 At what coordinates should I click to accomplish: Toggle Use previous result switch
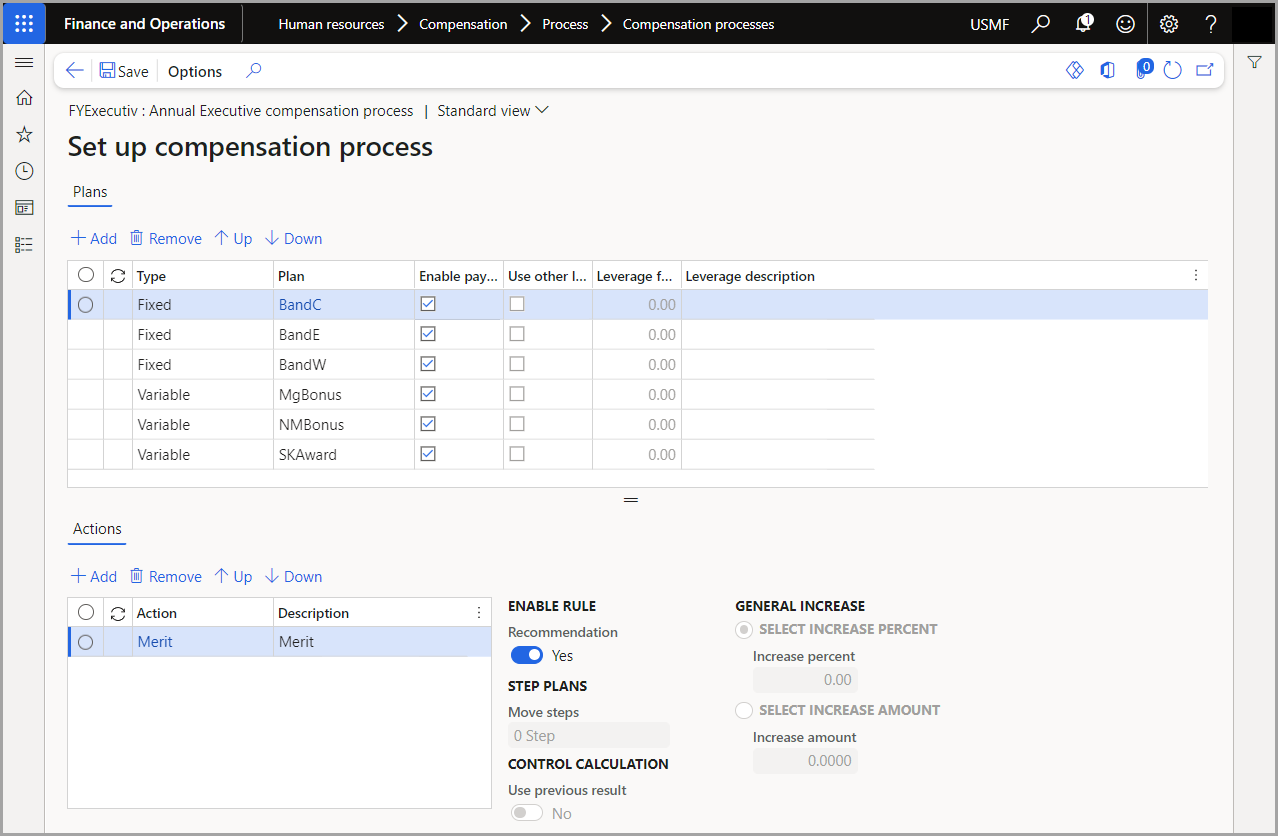(x=527, y=813)
